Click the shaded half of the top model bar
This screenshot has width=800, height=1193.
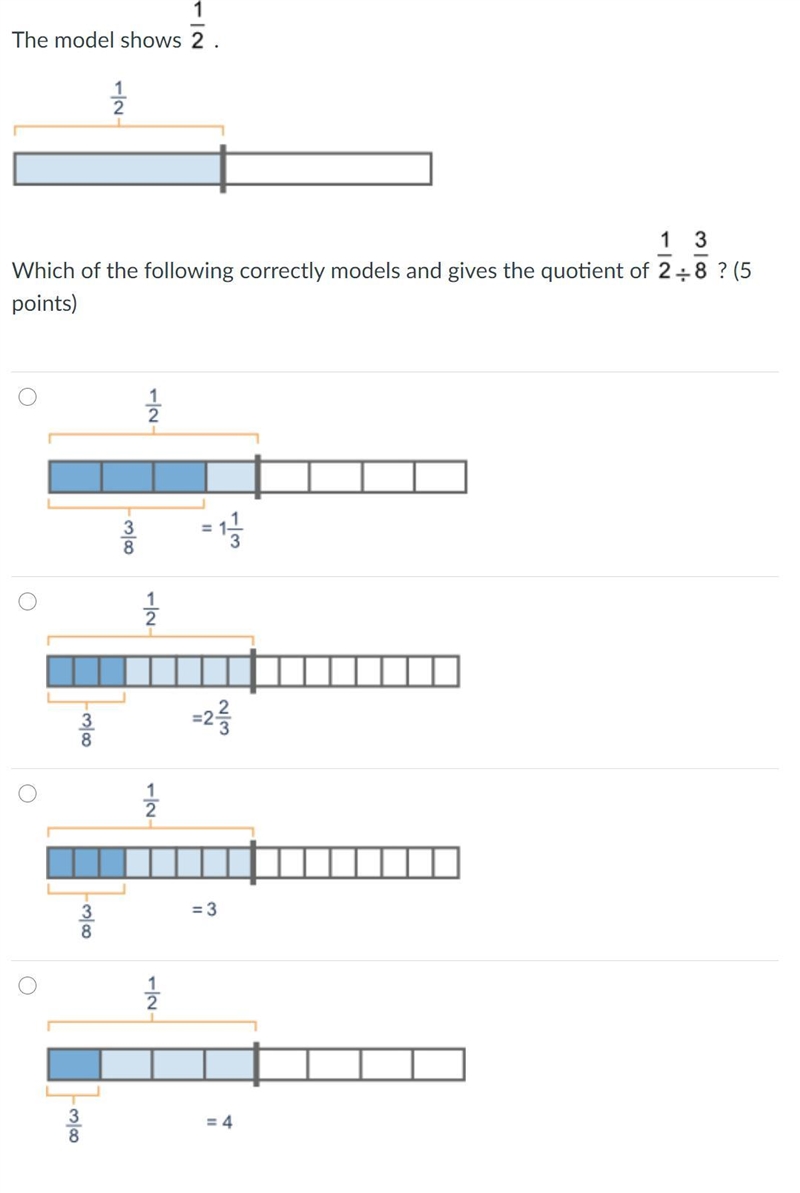[x=118, y=169]
